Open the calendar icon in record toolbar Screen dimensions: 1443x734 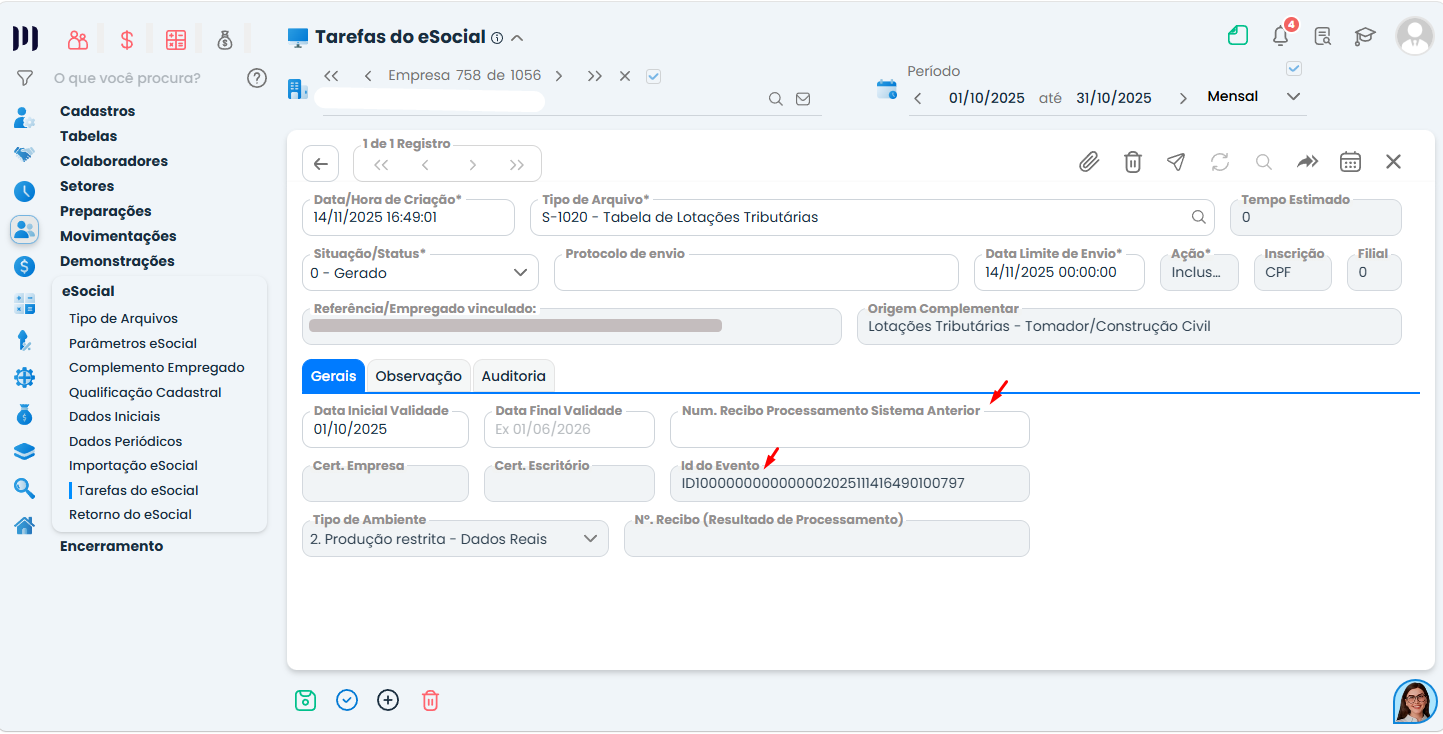pos(1350,162)
